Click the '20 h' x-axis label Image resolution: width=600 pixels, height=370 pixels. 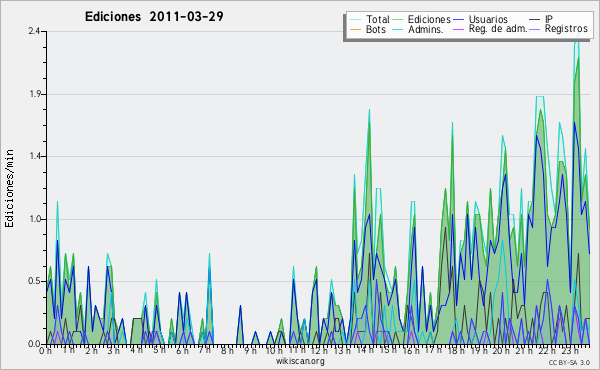pyautogui.click(x=501, y=351)
